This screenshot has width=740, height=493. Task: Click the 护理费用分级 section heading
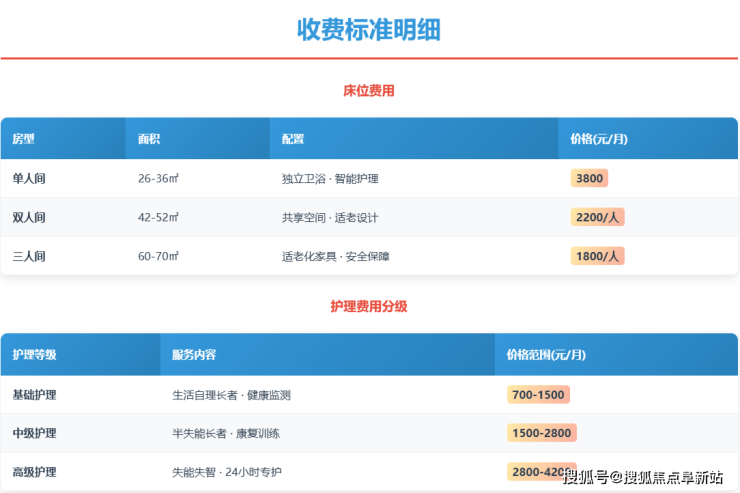click(369, 307)
